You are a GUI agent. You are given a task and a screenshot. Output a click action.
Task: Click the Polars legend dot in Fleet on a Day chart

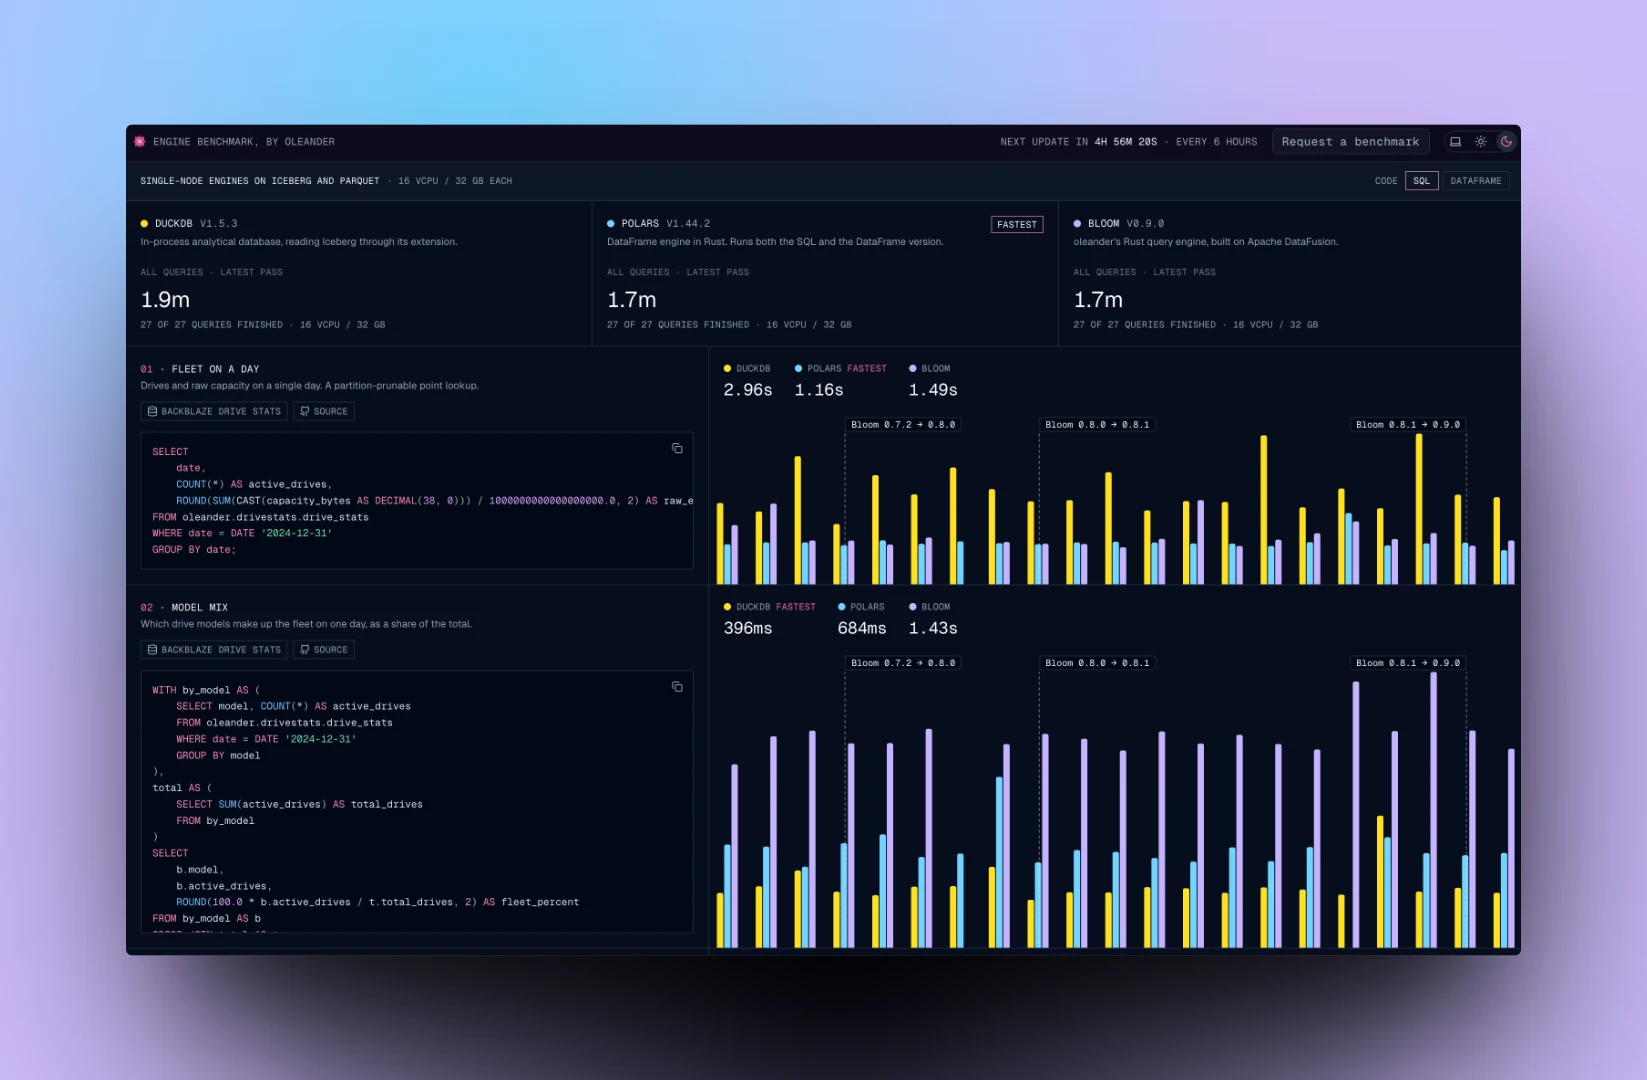pyautogui.click(x=798, y=369)
